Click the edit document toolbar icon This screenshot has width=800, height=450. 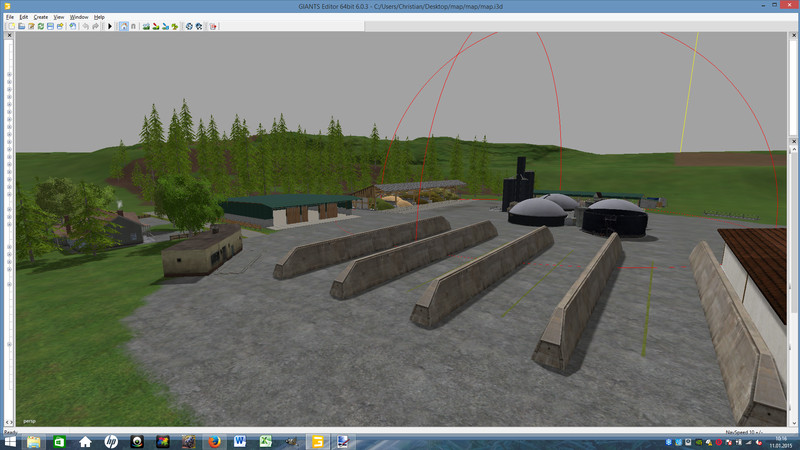(x=31, y=26)
